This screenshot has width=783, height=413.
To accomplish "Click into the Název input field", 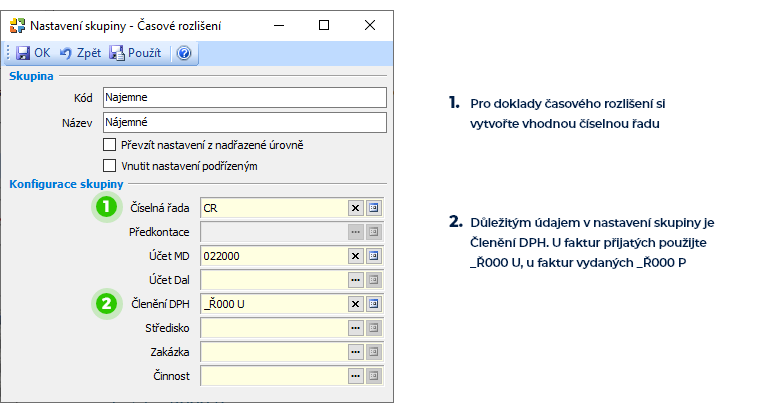I will click(245, 122).
